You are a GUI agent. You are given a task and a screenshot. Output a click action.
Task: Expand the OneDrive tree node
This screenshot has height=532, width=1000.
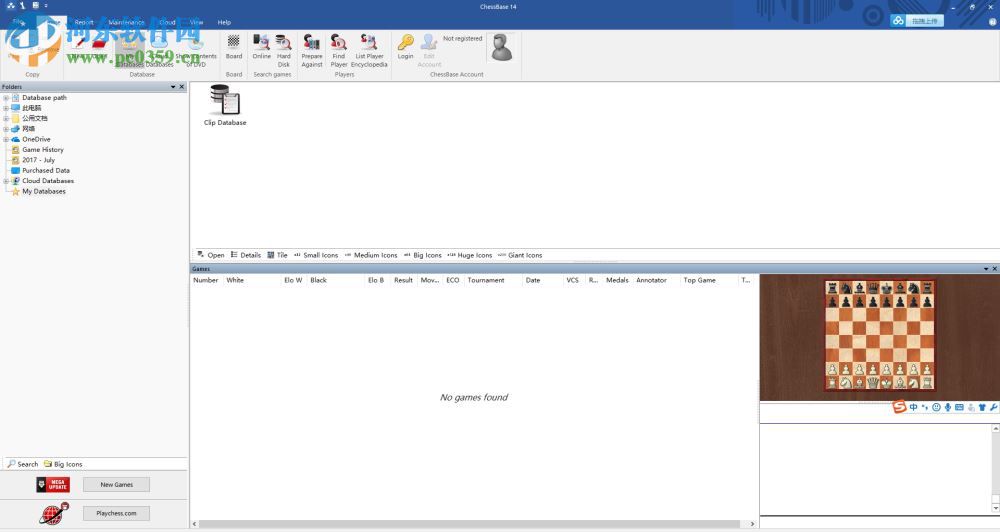[6, 139]
